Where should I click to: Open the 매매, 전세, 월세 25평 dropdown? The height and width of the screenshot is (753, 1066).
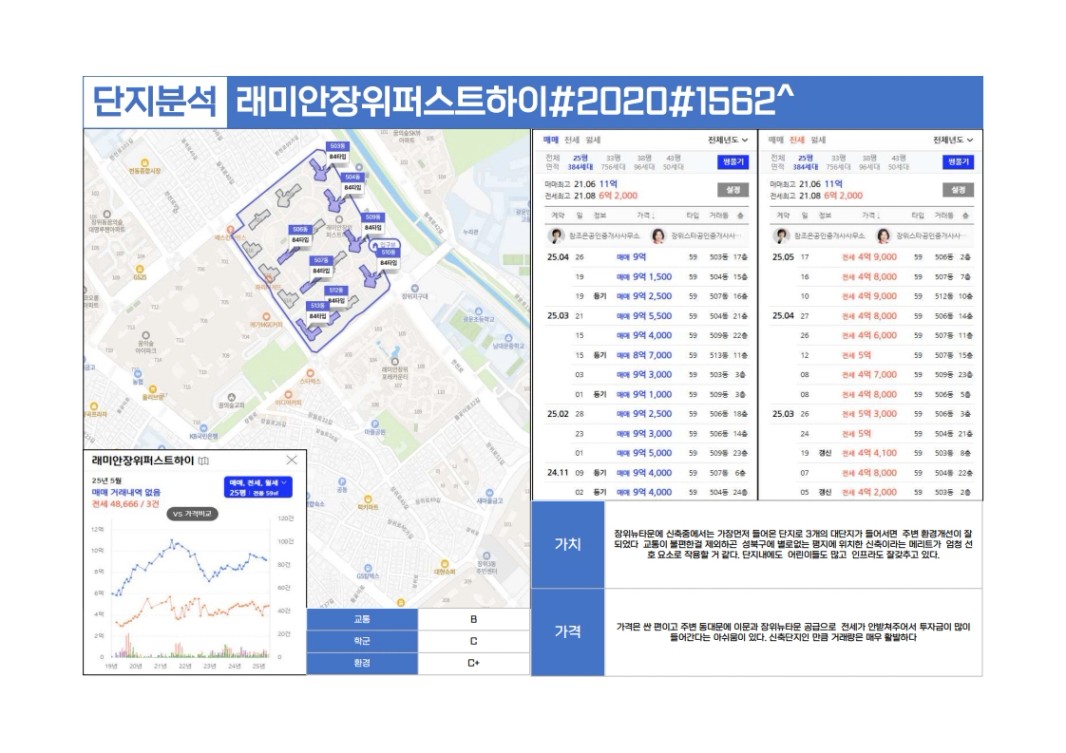pos(258,487)
